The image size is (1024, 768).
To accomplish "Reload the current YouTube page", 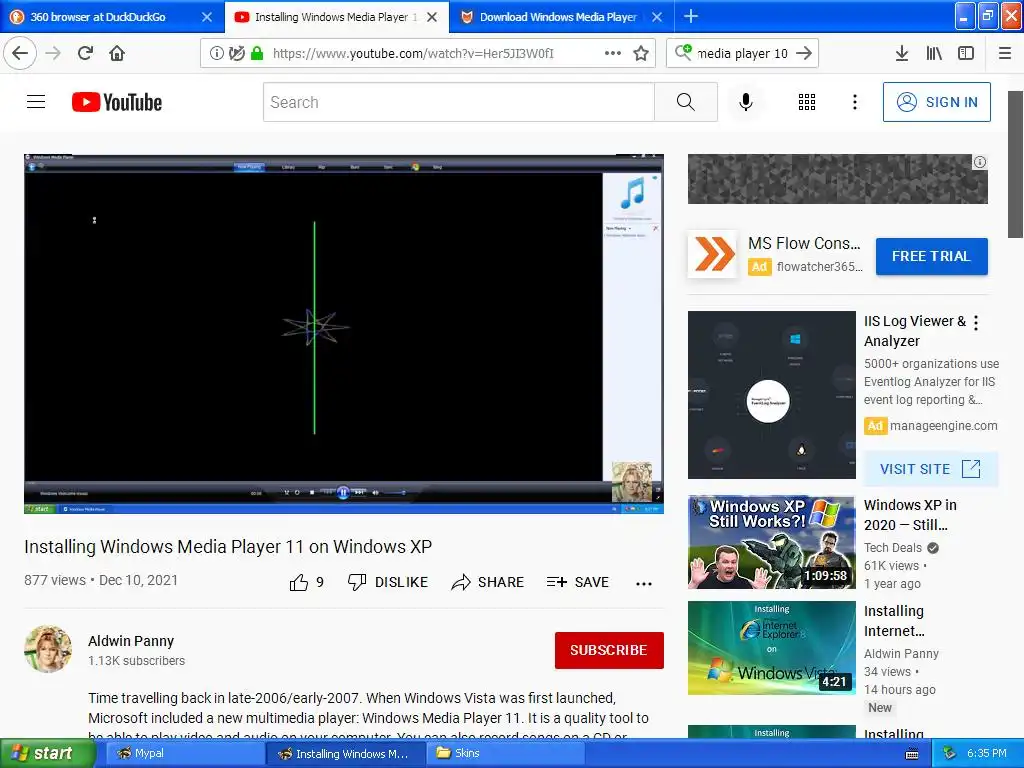I will coord(86,53).
